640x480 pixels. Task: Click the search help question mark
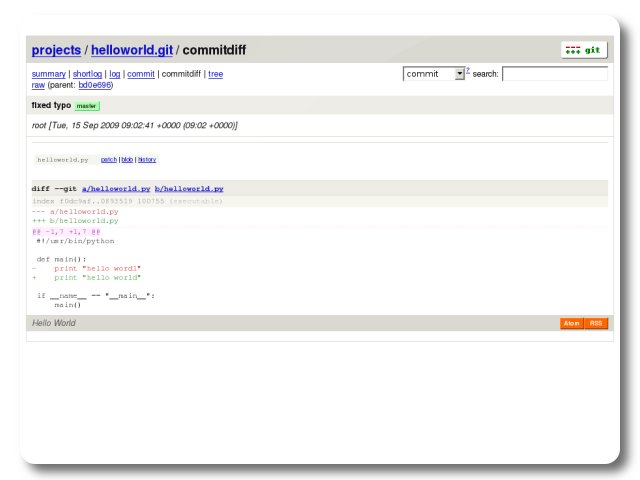468,71
